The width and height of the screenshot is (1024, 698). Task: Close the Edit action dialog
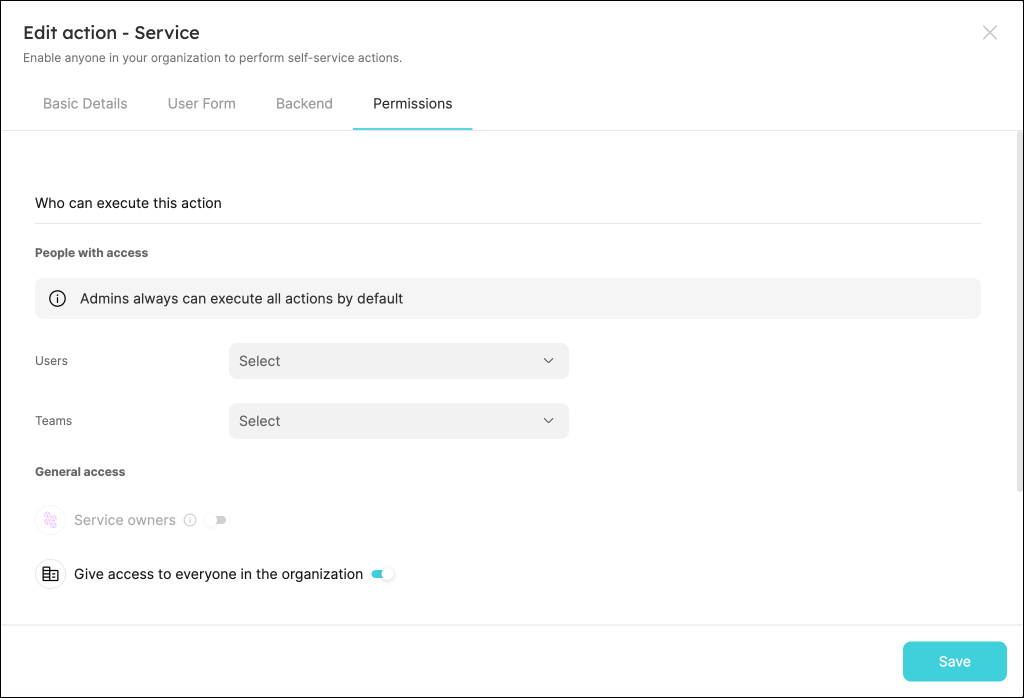point(989,33)
